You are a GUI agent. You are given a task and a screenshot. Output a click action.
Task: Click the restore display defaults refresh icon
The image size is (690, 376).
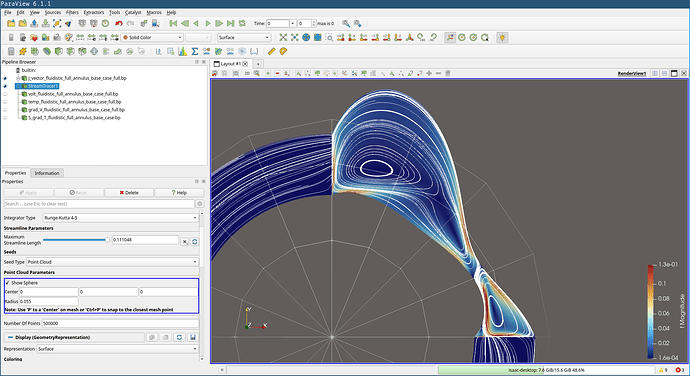point(179,337)
